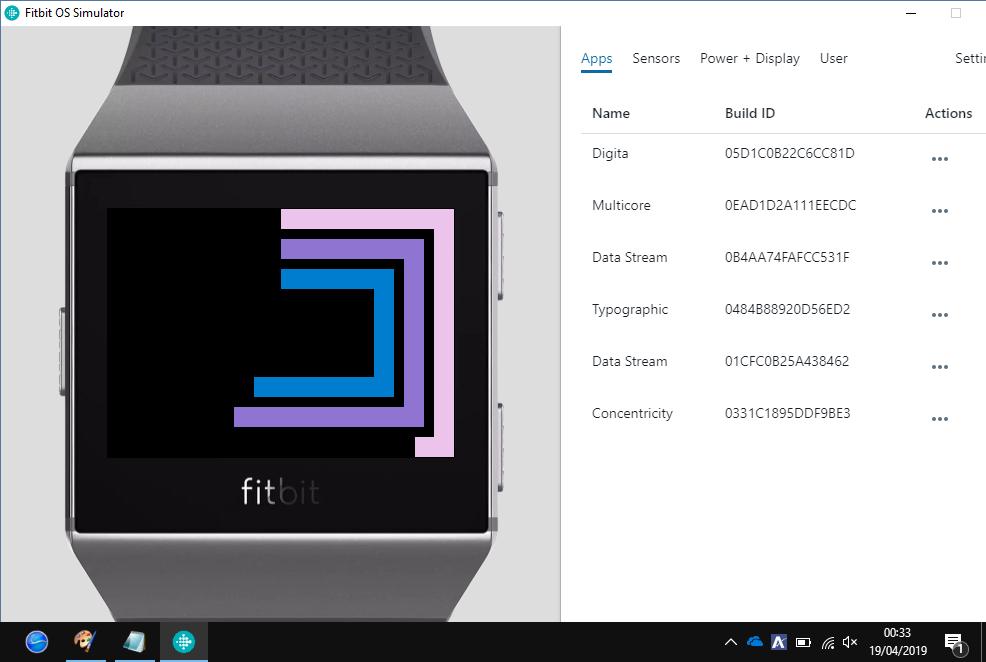Select build ID 05D1C0B22C6CC81D
The height and width of the screenshot is (662, 986).
(x=789, y=153)
